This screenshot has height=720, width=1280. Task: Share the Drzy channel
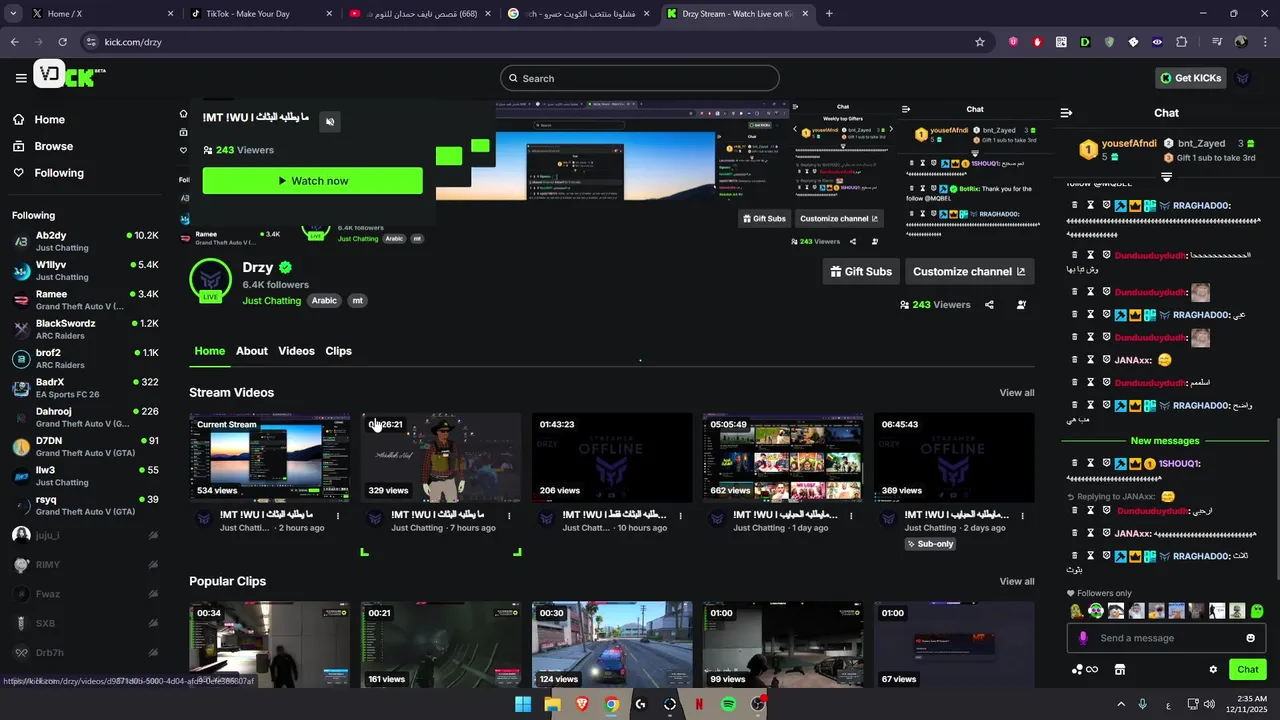(x=989, y=305)
